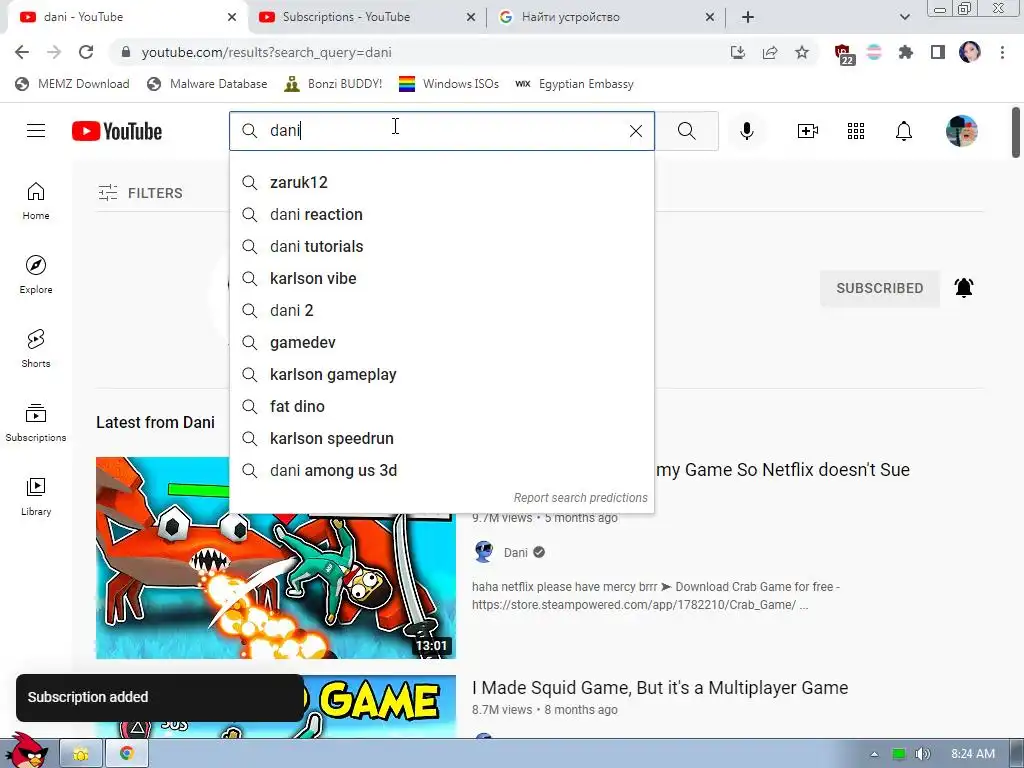Focus the YouTube search input field

click(x=442, y=131)
